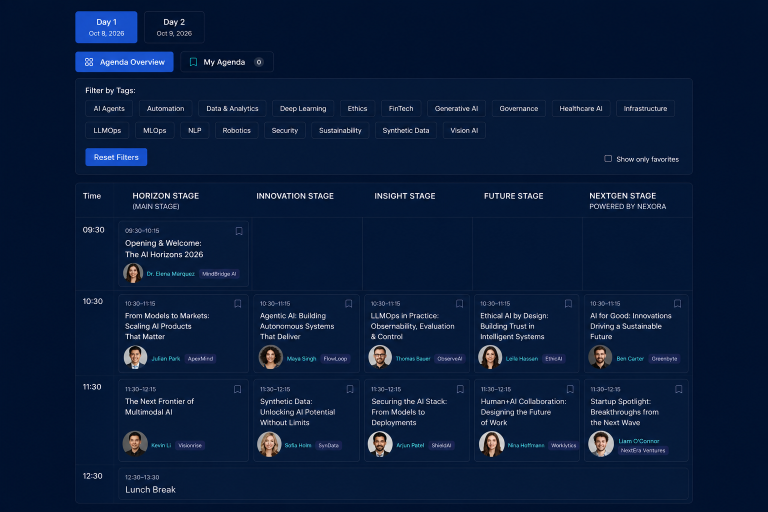The width and height of the screenshot is (768, 512).
Task: Open 'Startup Spotlight' session title
Action: coord(624,412)
